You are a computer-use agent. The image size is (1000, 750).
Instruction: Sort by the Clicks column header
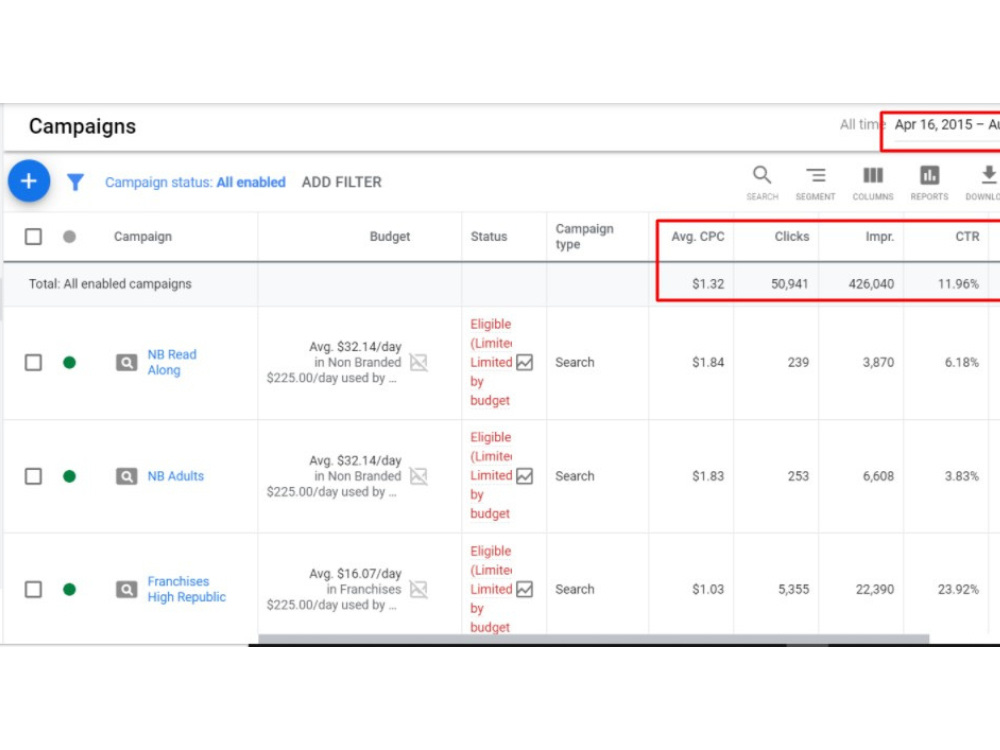click(x=791, y=237)
